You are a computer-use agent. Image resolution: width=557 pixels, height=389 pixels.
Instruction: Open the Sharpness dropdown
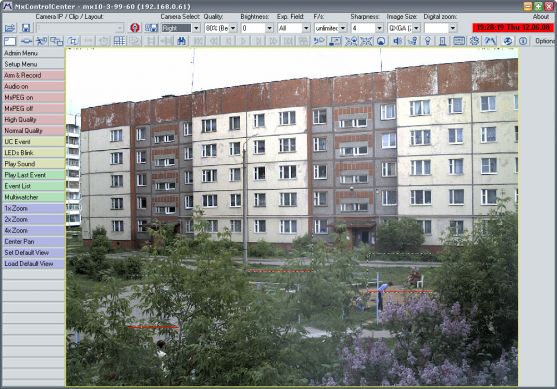379,28
